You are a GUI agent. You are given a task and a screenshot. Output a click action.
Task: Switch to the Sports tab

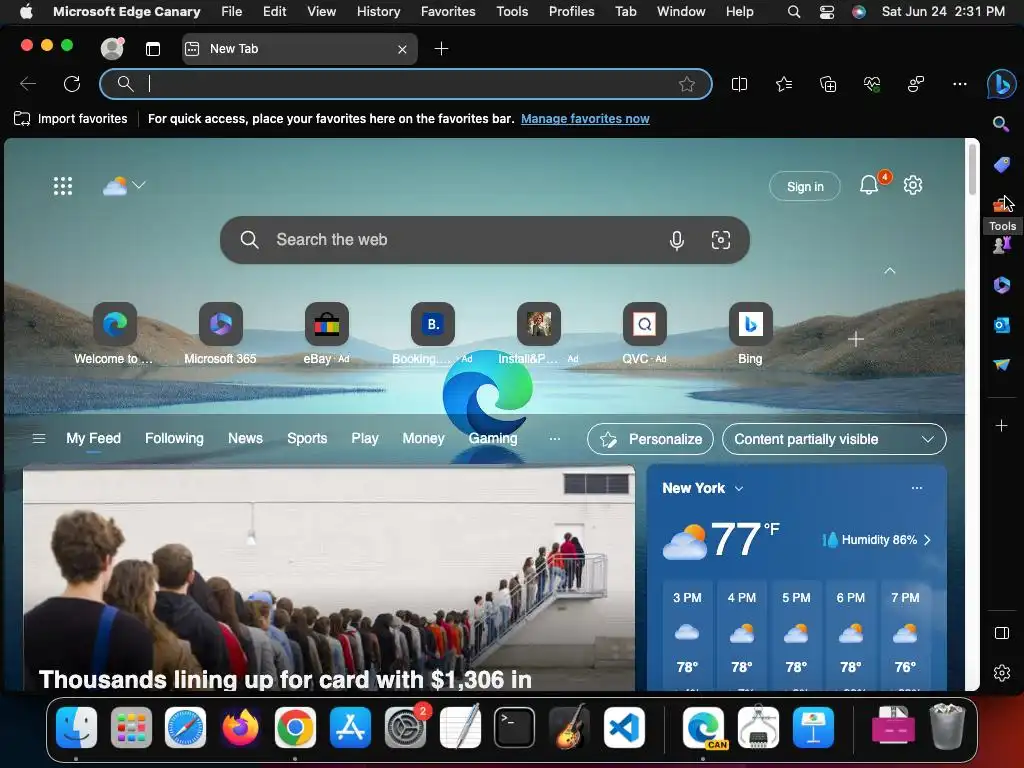coord(307,439)
